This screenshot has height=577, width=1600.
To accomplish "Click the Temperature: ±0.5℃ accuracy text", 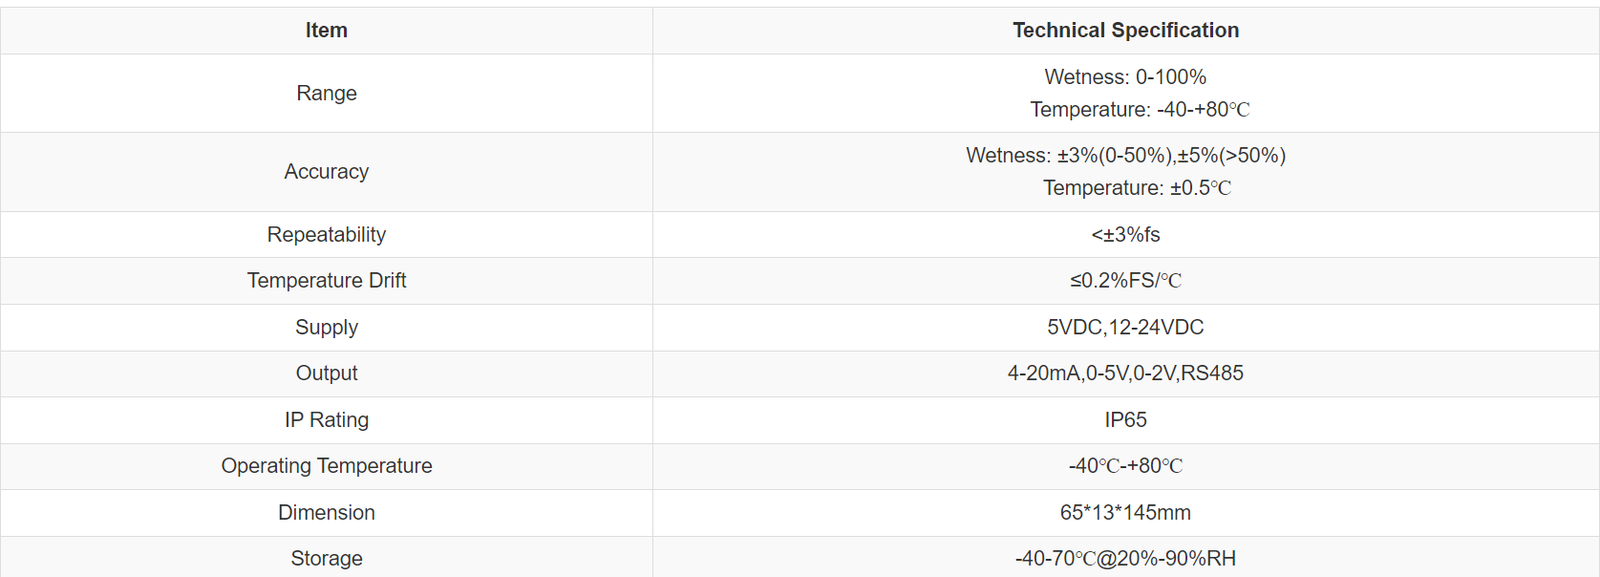I will (1136, 188).
